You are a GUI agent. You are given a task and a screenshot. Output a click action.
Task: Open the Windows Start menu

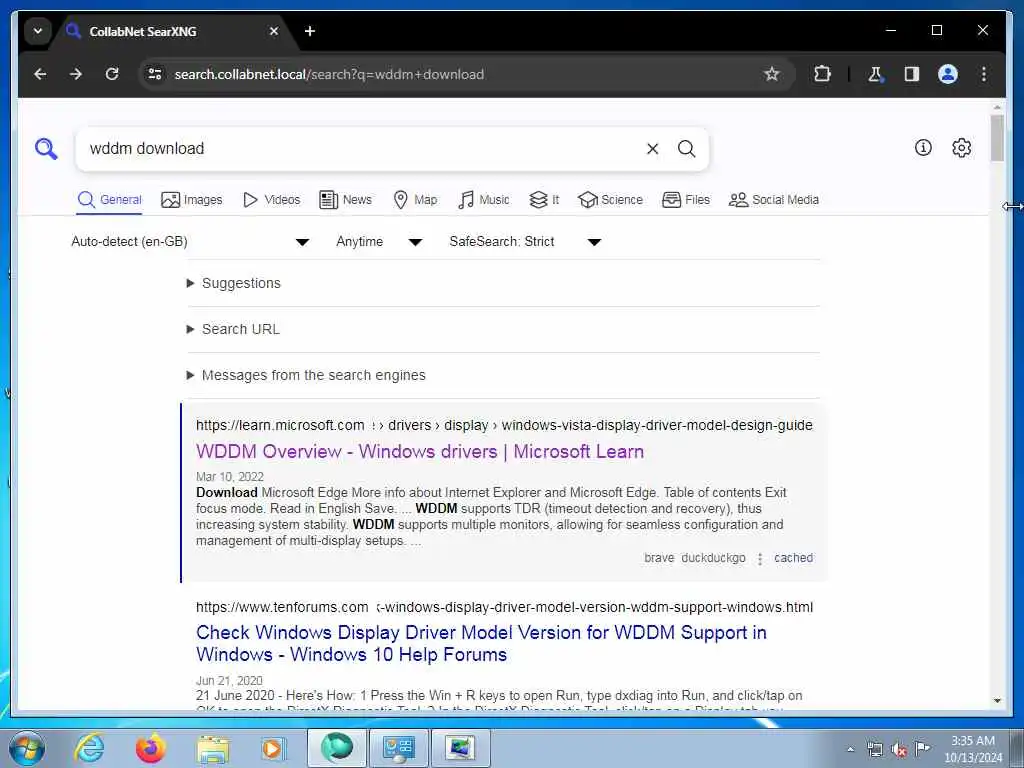point(27,748)
